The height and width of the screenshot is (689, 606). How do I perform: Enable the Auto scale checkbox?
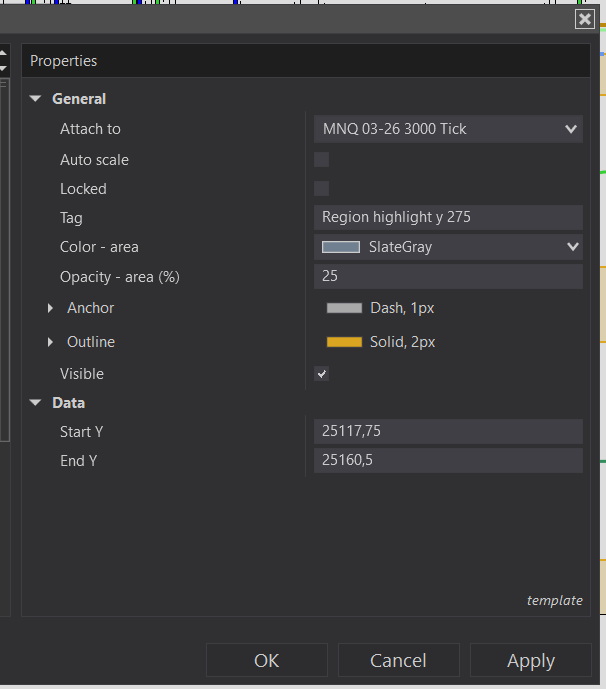[x=321, y=159]
